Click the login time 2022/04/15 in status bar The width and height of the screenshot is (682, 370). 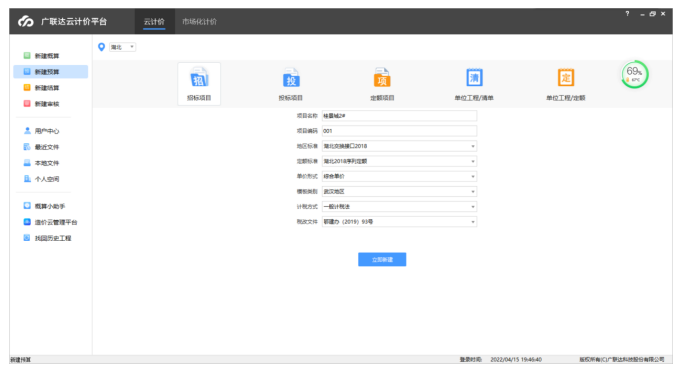(516, 360)
